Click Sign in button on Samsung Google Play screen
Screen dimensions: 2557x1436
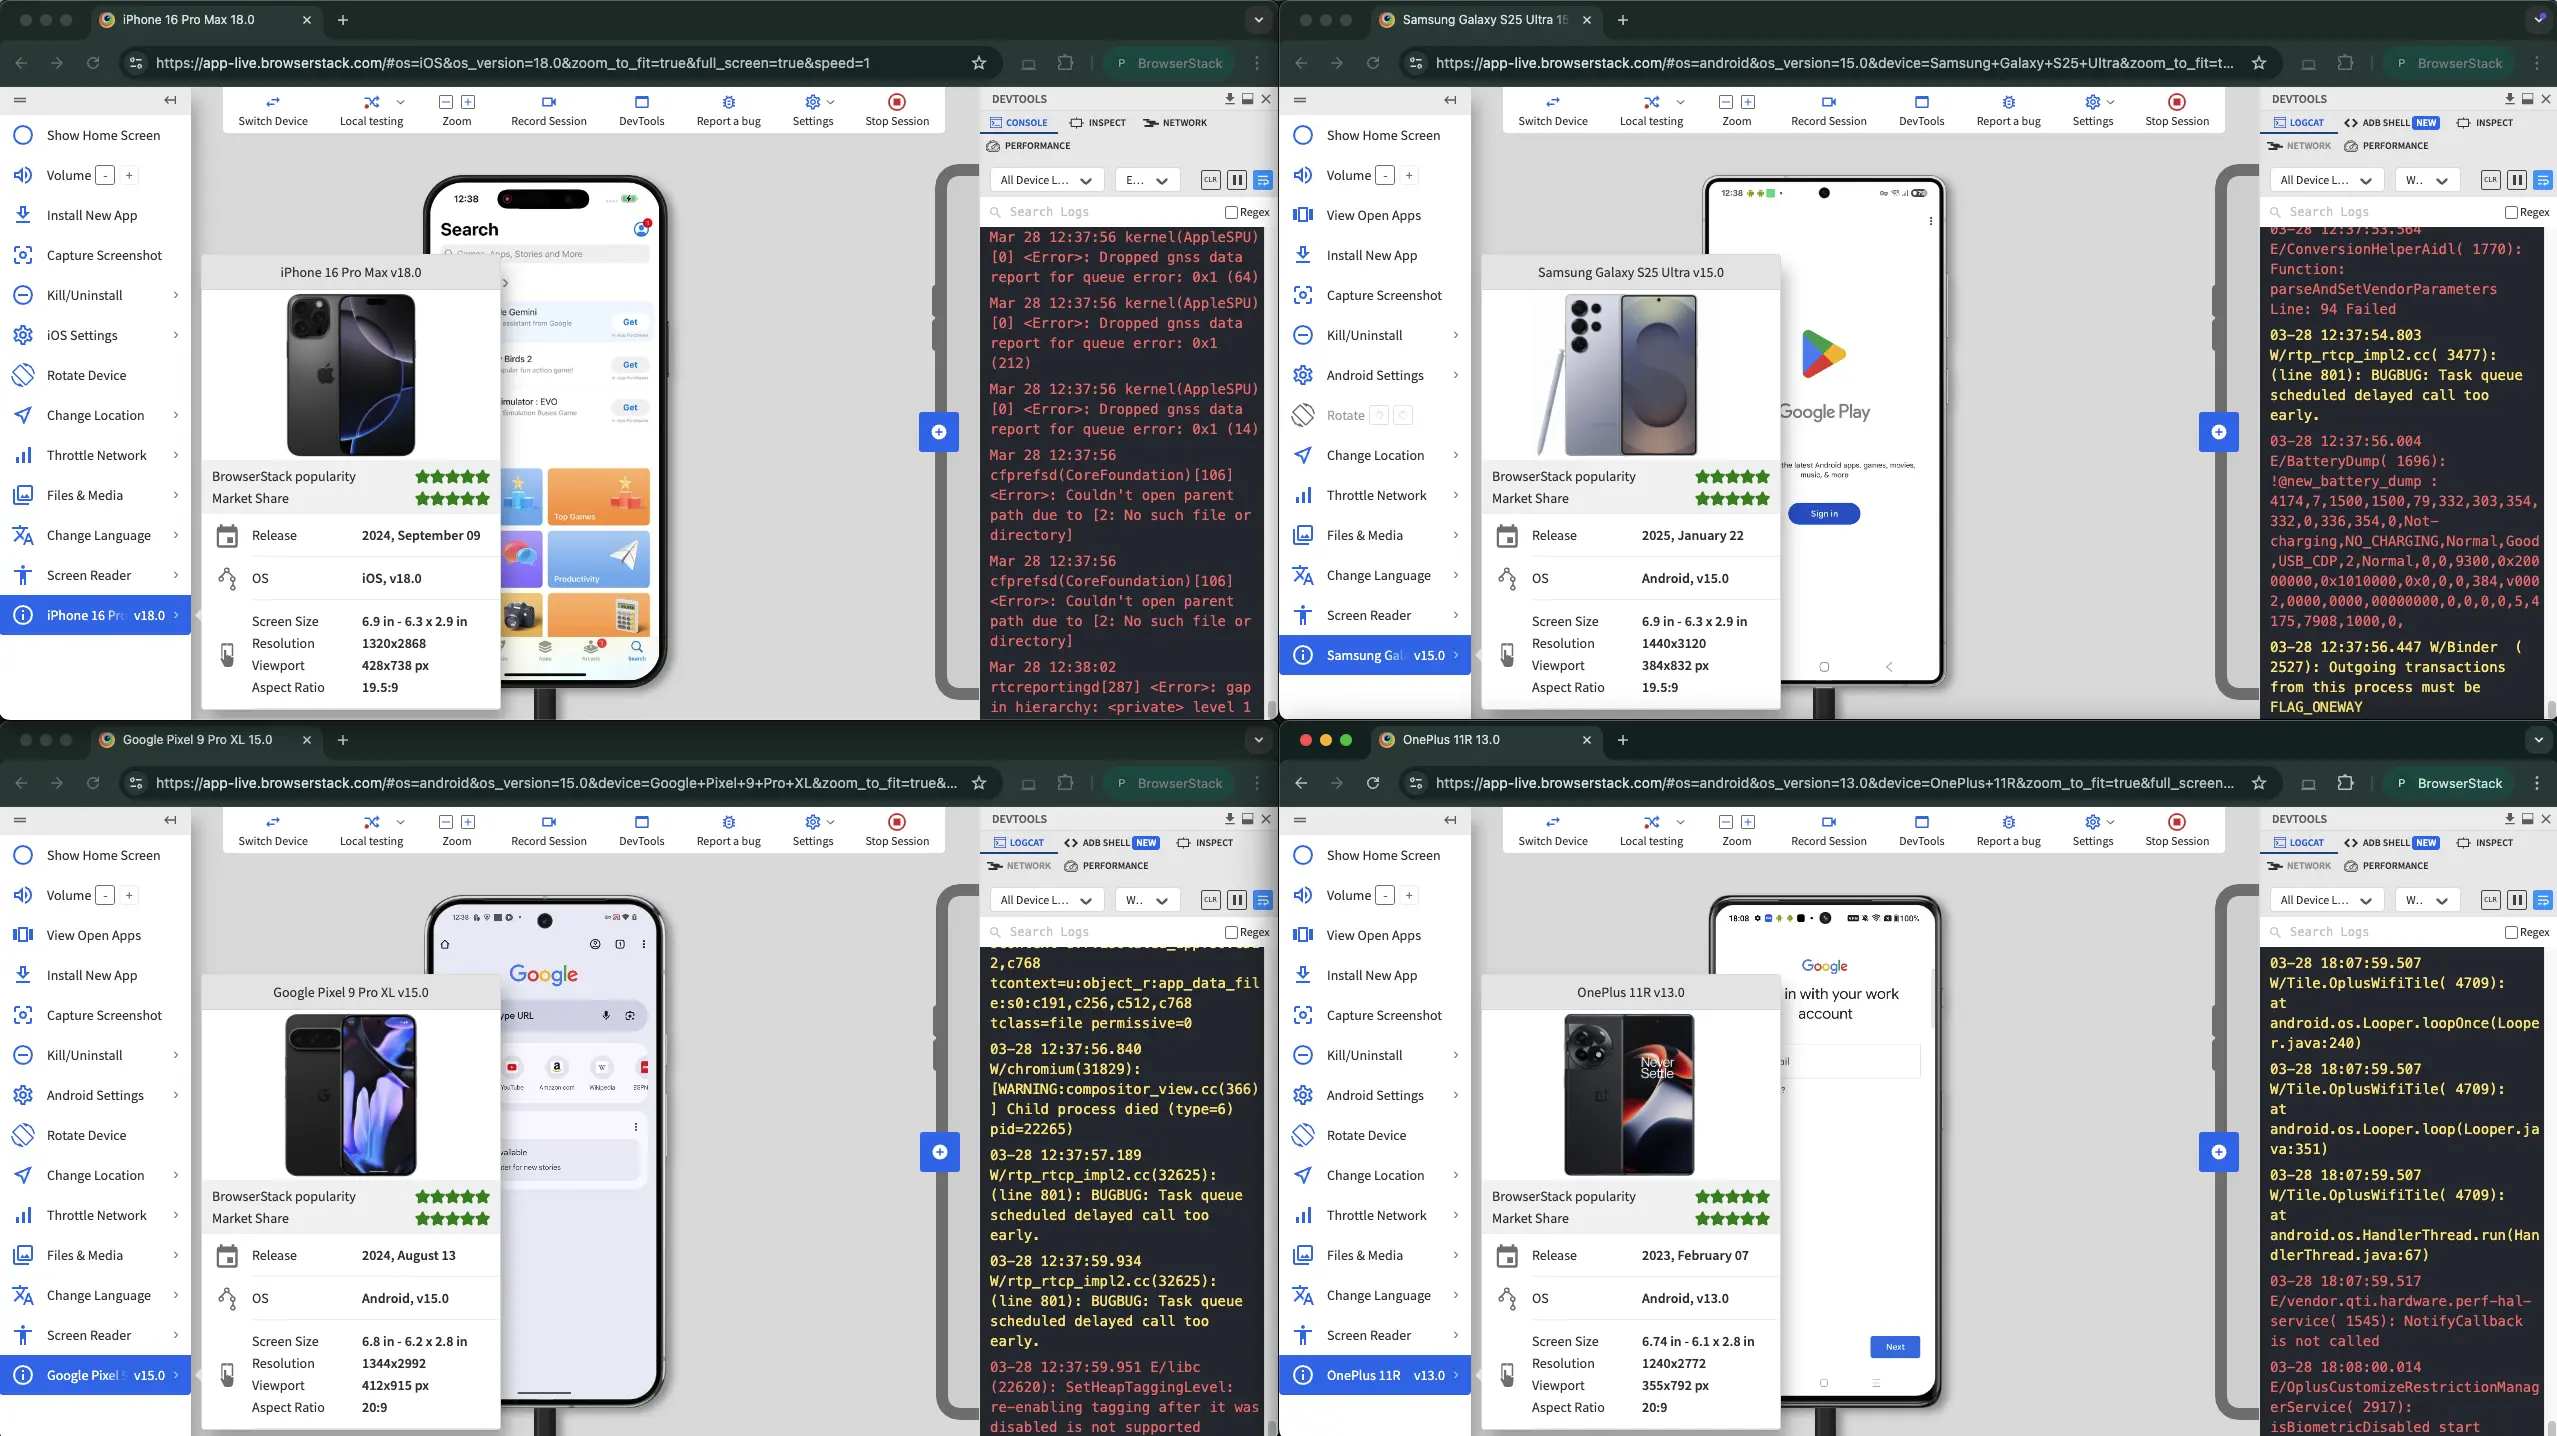[x=1823, y=514]
